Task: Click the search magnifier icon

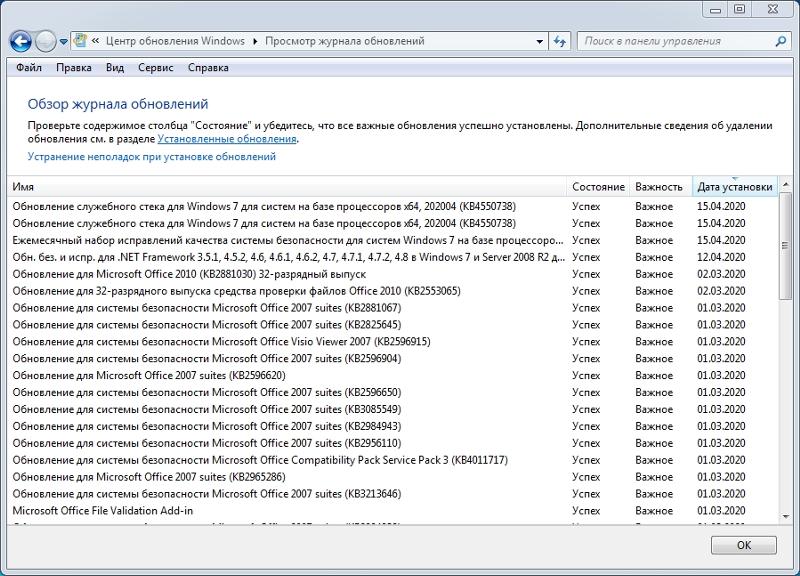Action: pos(781,41)
